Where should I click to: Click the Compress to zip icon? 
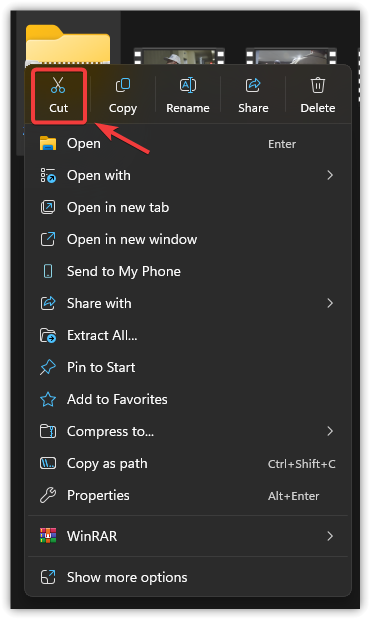coord(48,431)
